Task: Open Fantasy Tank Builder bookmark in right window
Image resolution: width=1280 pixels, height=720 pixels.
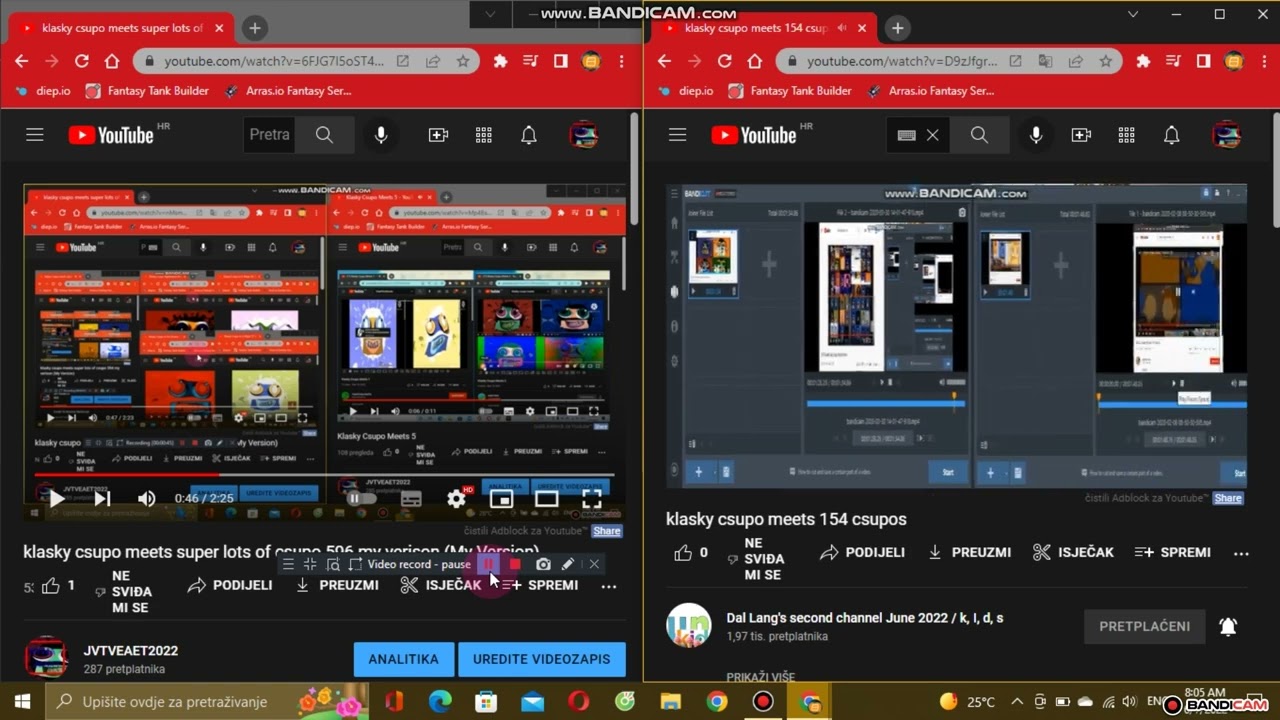Action: [790, 91]
